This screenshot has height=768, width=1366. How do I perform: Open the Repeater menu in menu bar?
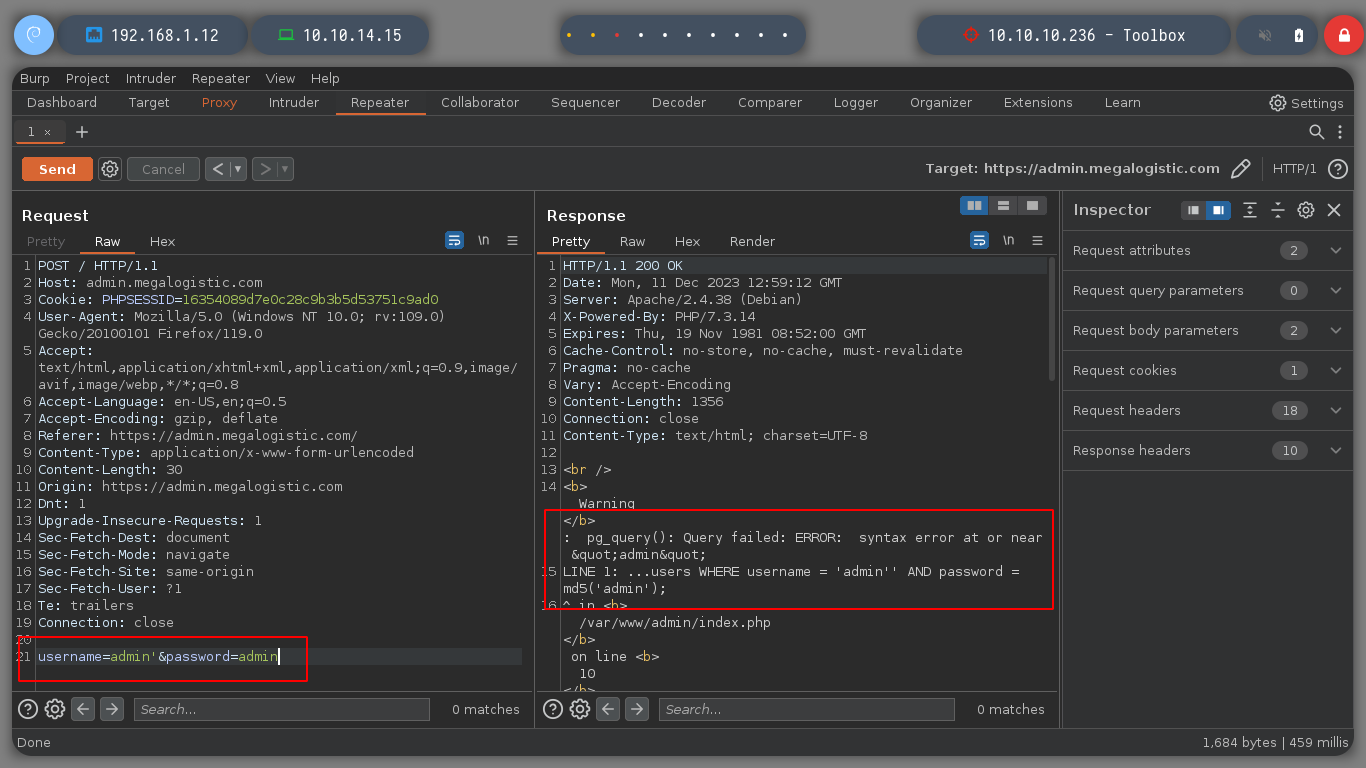coord(221,78)
